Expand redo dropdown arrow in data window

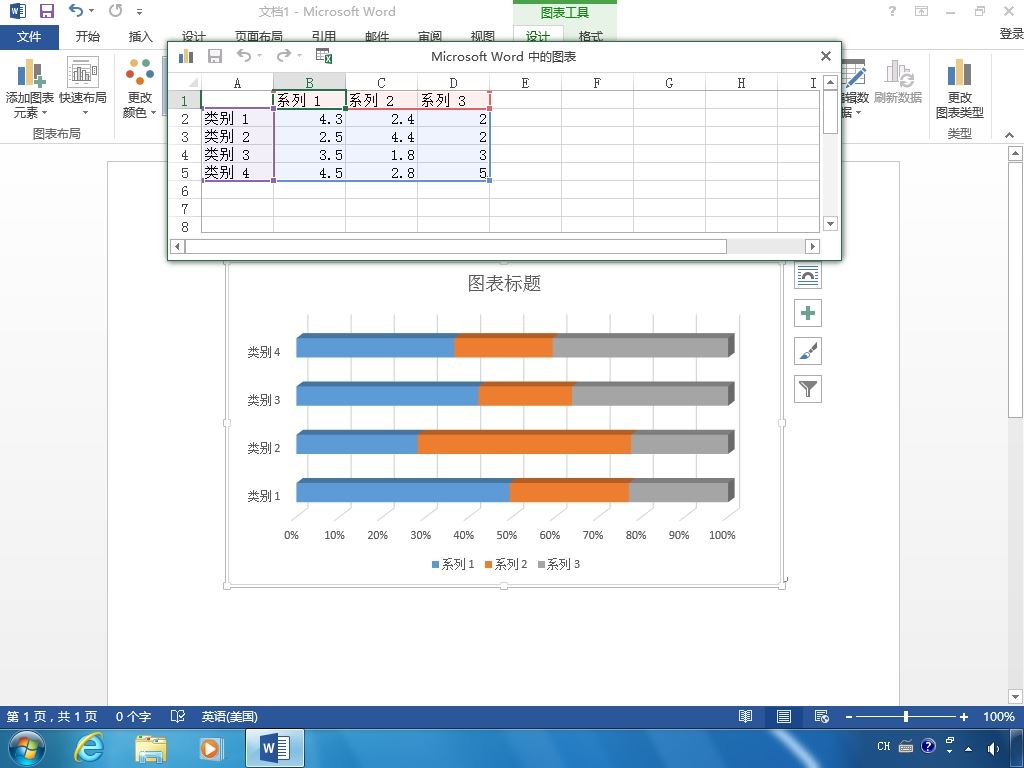coord(299,56)
